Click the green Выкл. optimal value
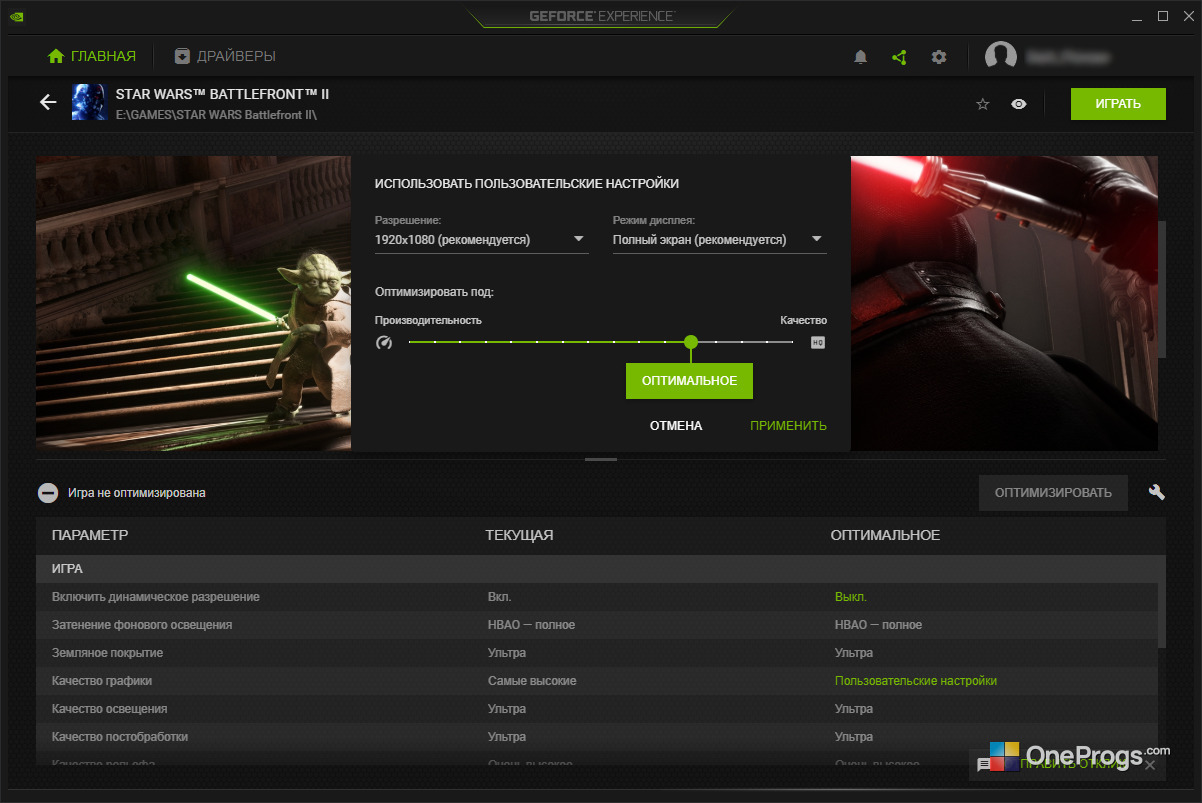The height and width of the screenshot is (803, 1202). [x=851, y=597]
